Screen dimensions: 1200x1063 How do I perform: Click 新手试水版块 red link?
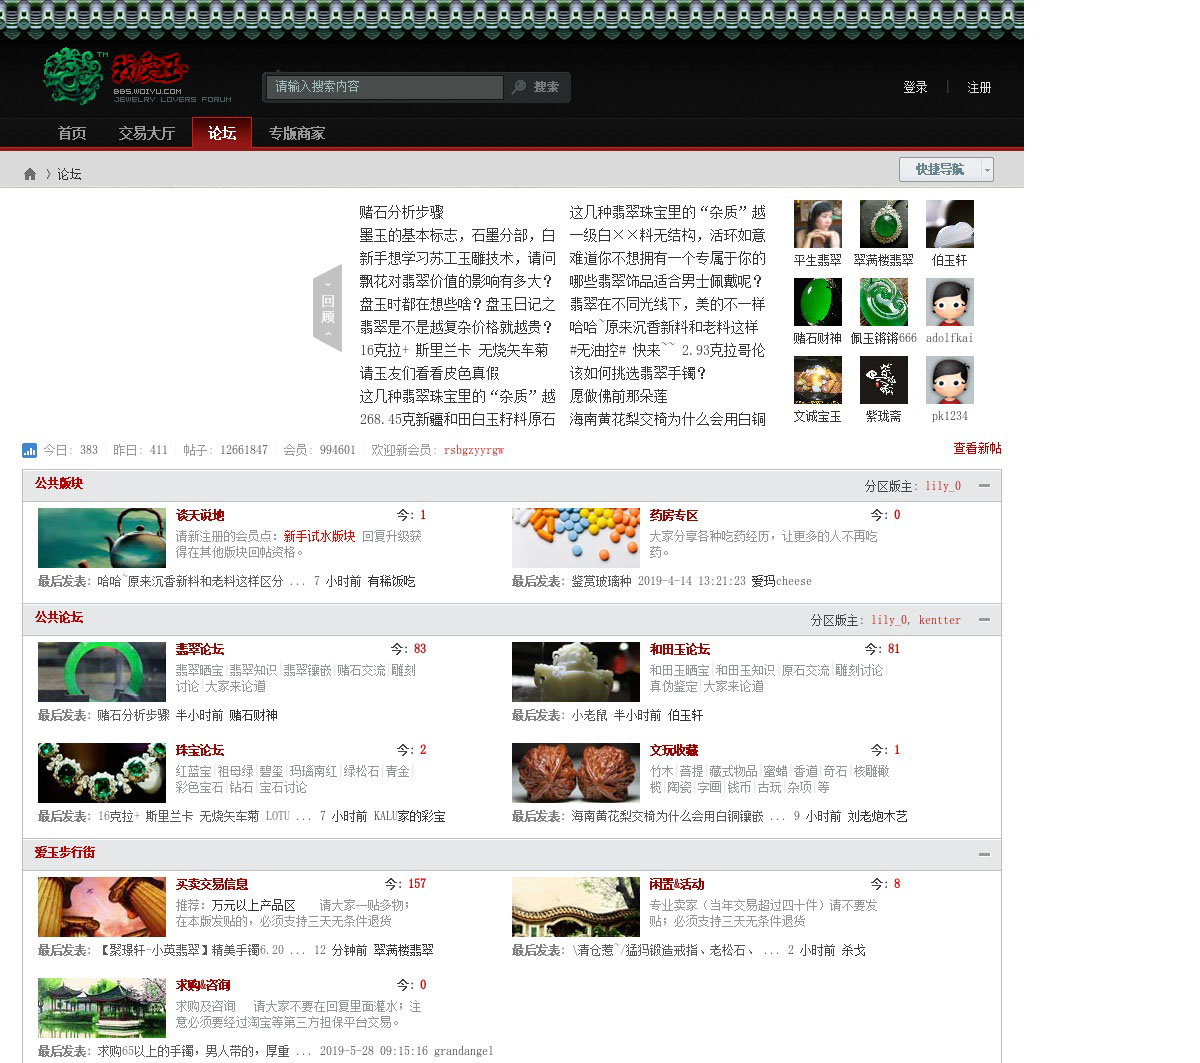pos(319,536)
